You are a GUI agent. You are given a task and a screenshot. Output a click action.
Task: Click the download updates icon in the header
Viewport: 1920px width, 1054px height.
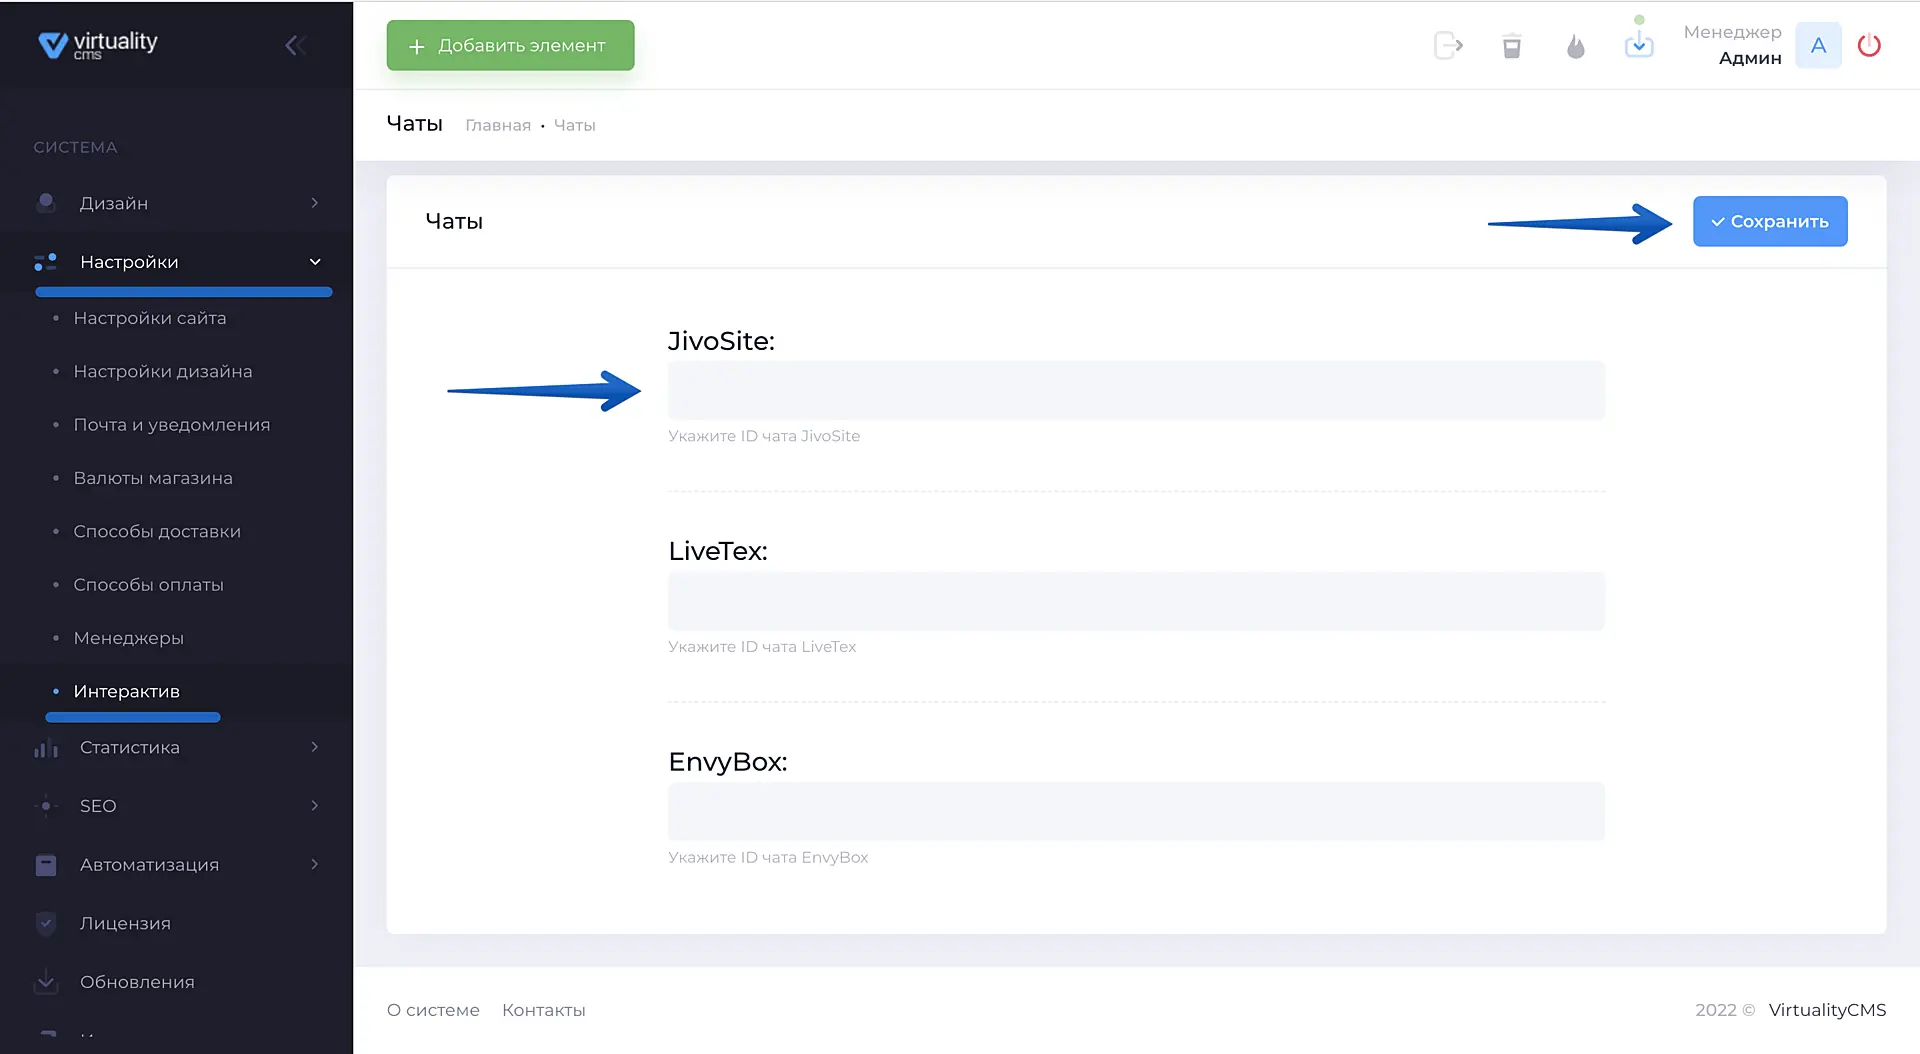1639,45
